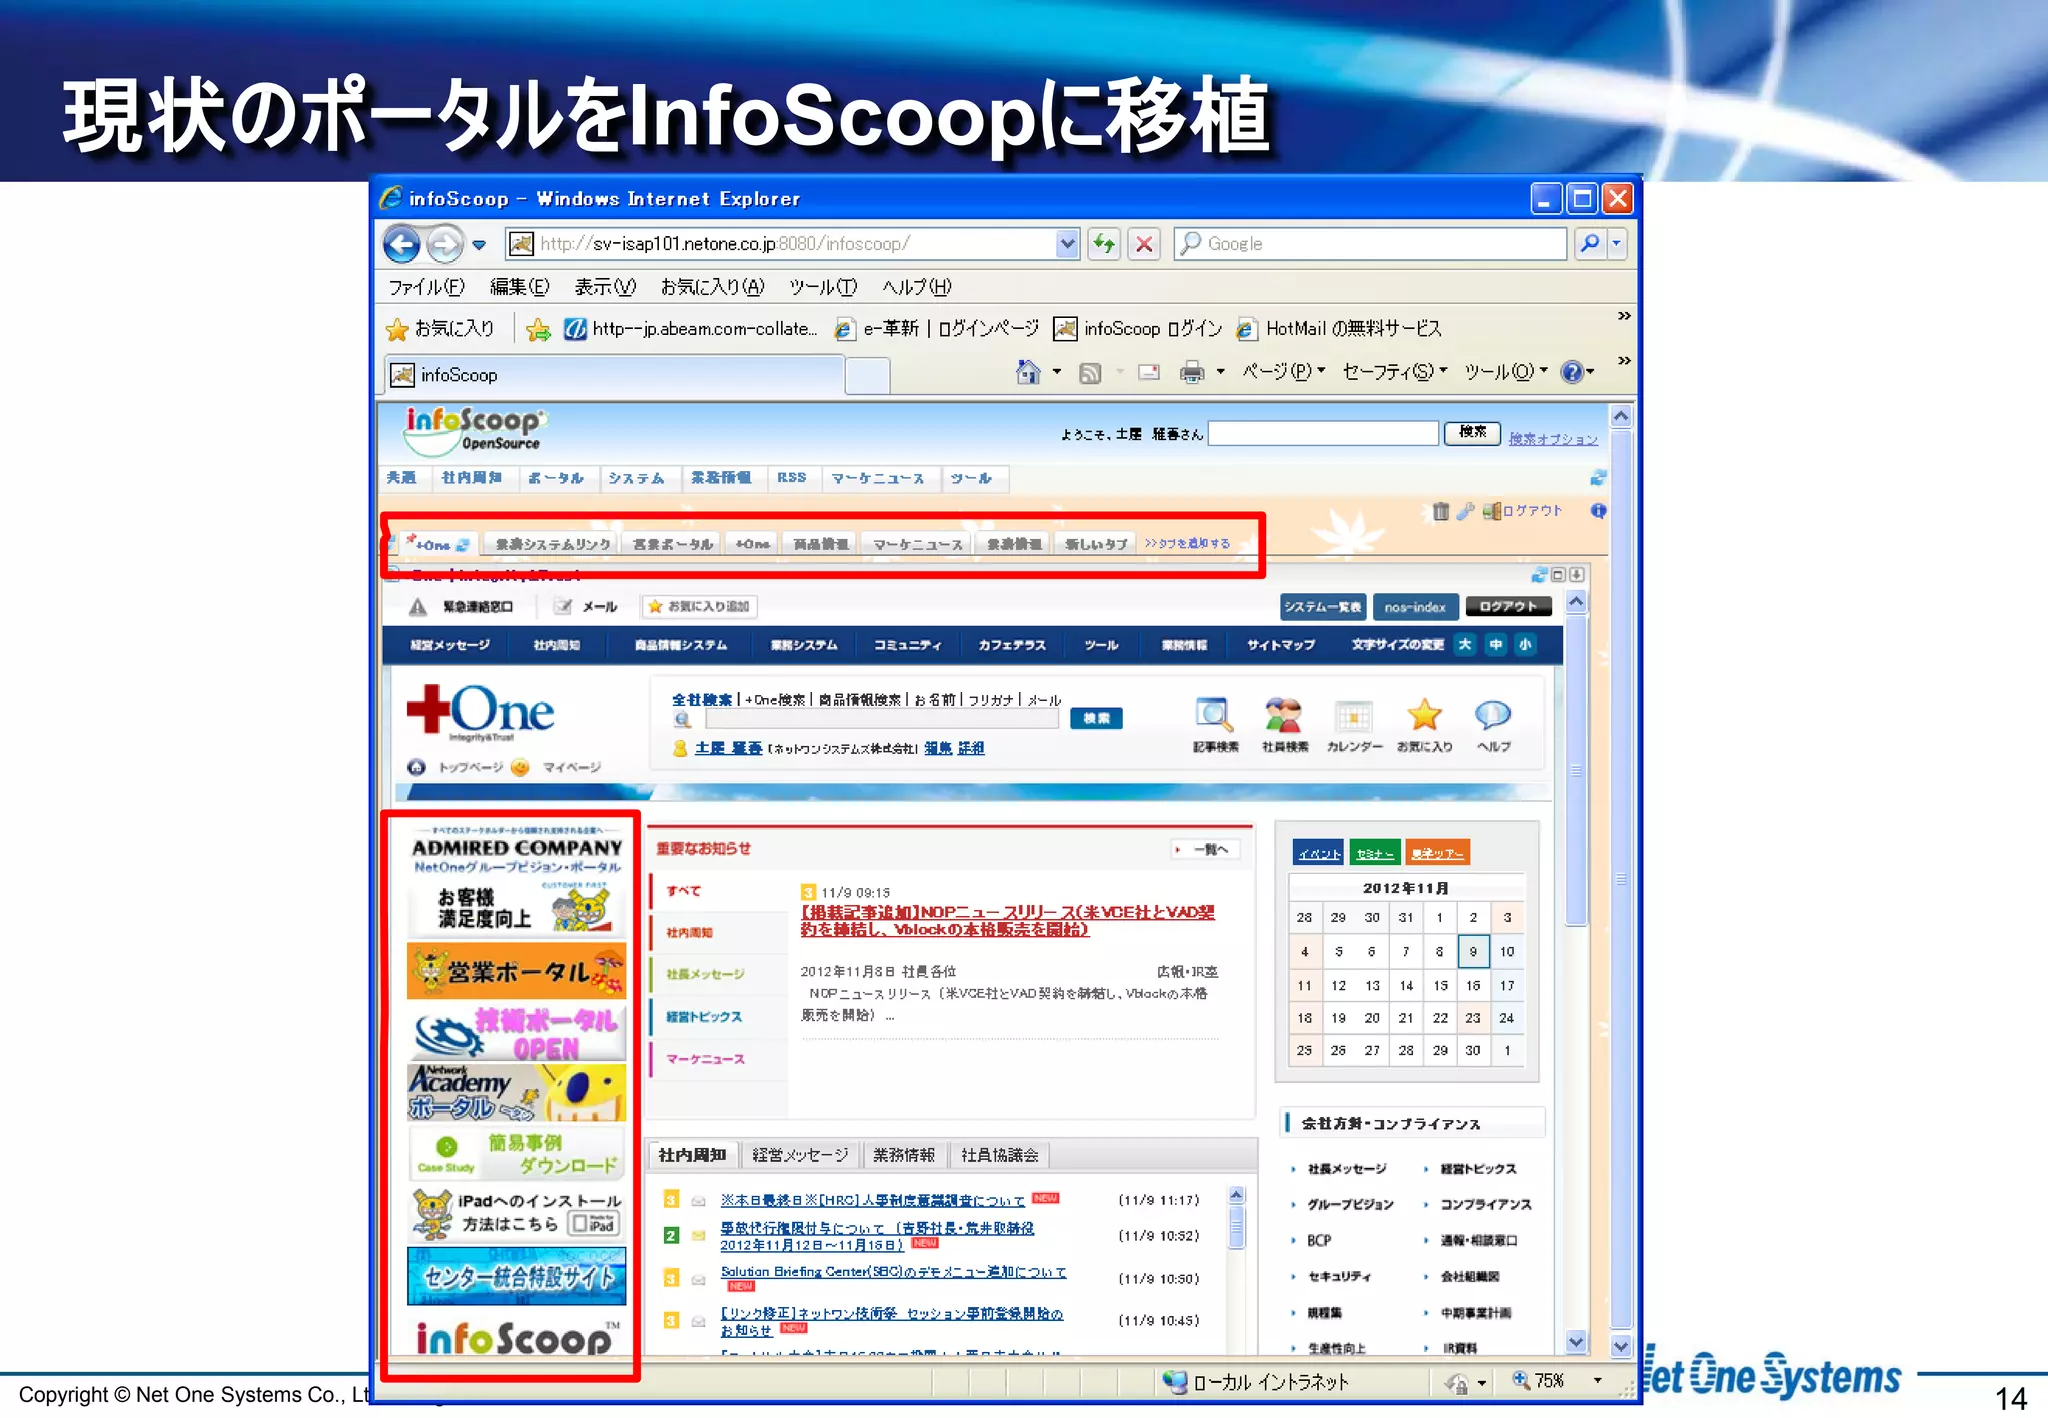The image size is (2048, 1418).
Task: Select the 業務システムリンク infoScoop tab
Action: [553, 544]
